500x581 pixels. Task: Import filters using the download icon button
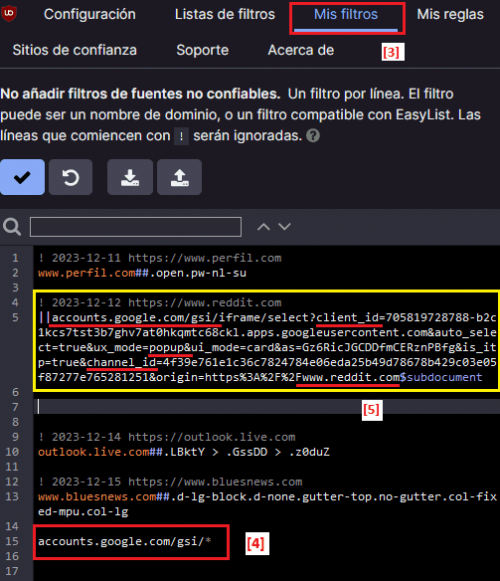tap(130, 177)
